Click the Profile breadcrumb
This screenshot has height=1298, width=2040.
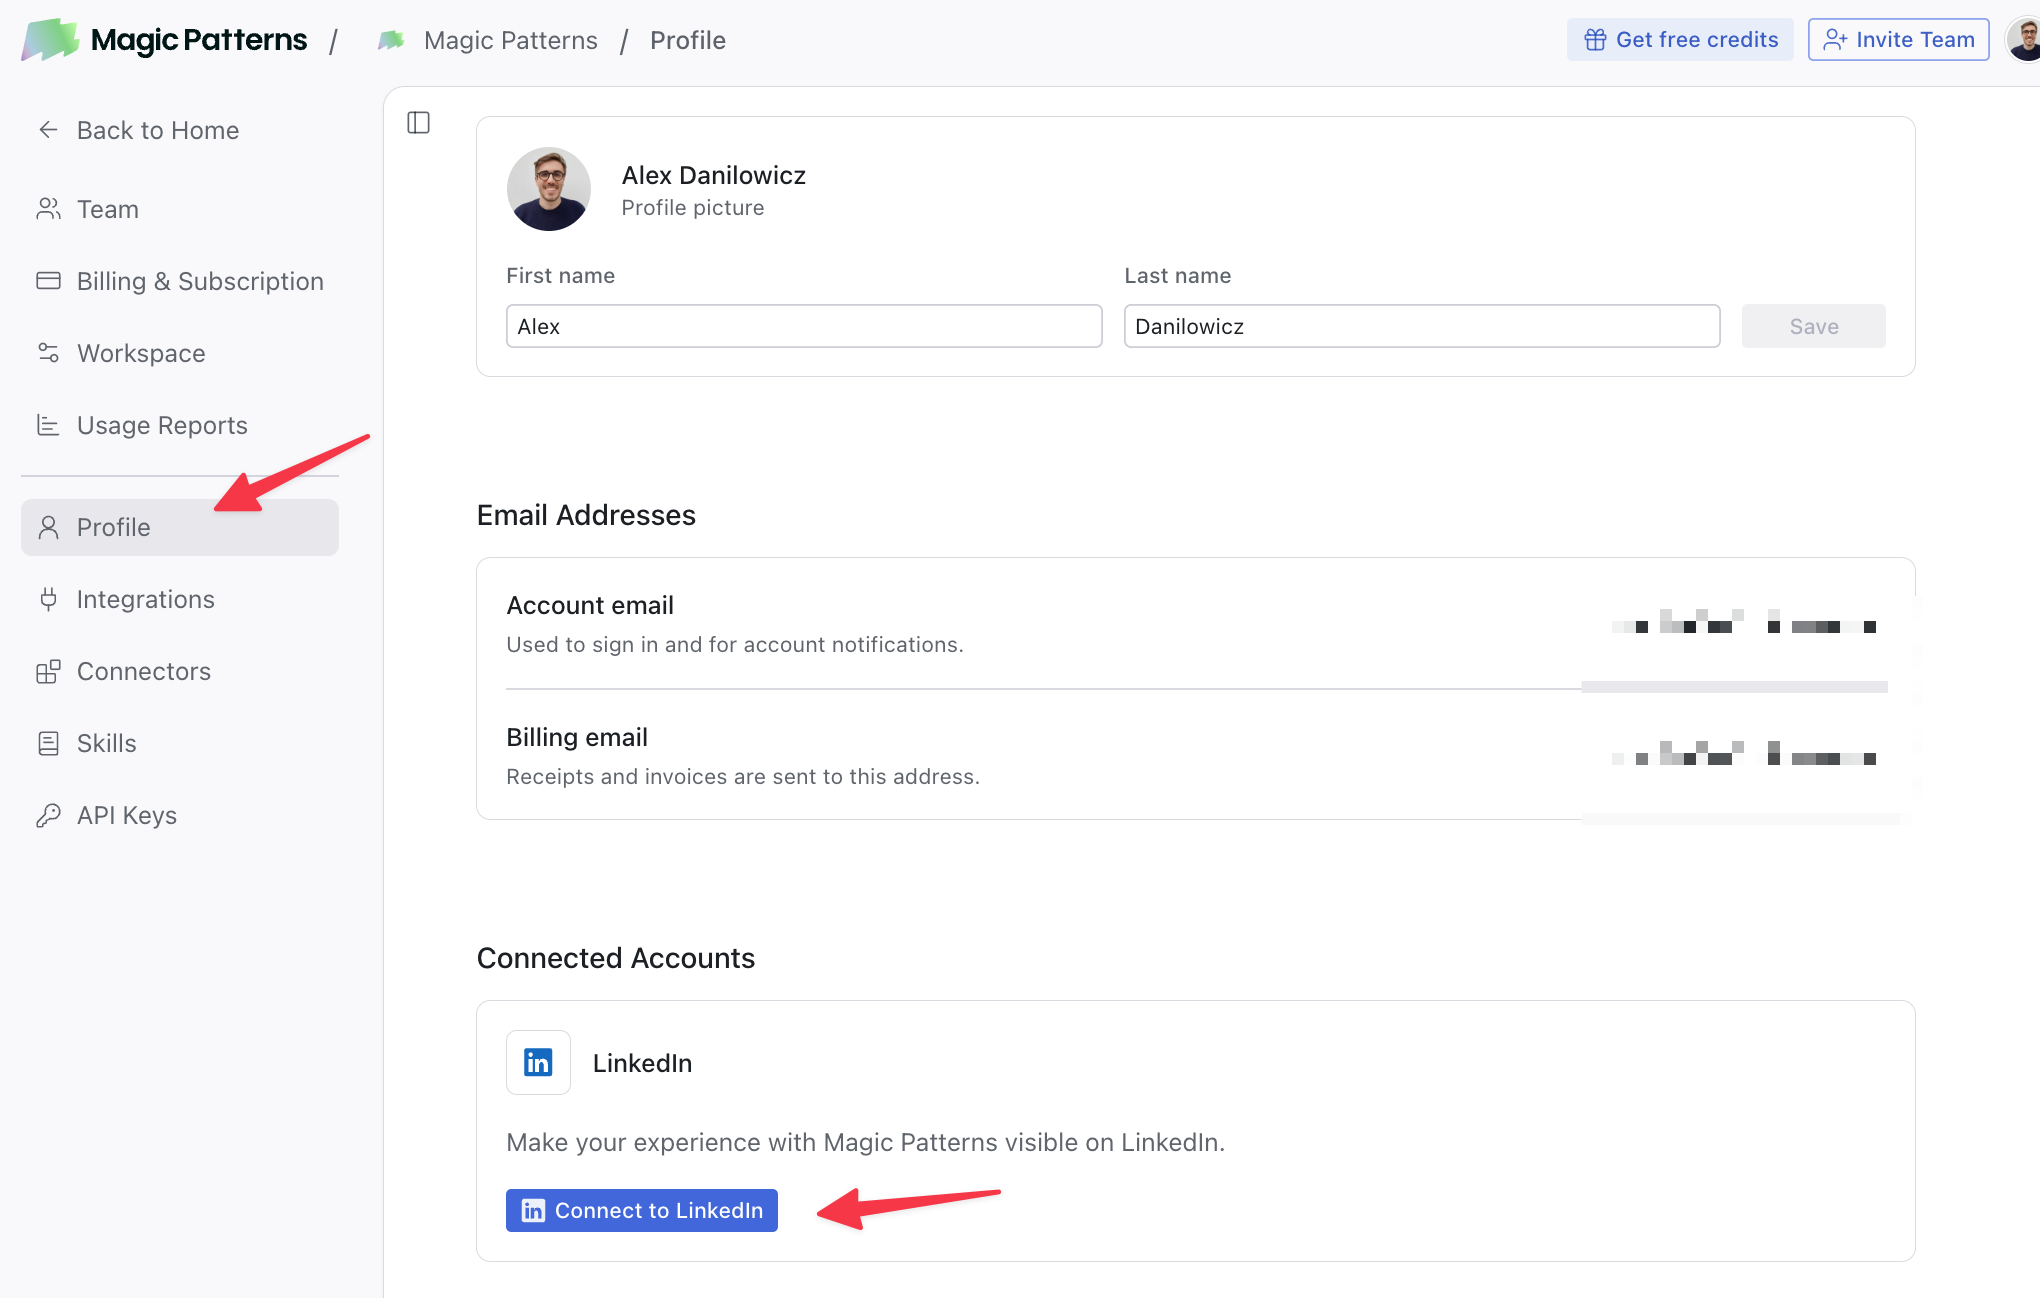tap(688, 40)
